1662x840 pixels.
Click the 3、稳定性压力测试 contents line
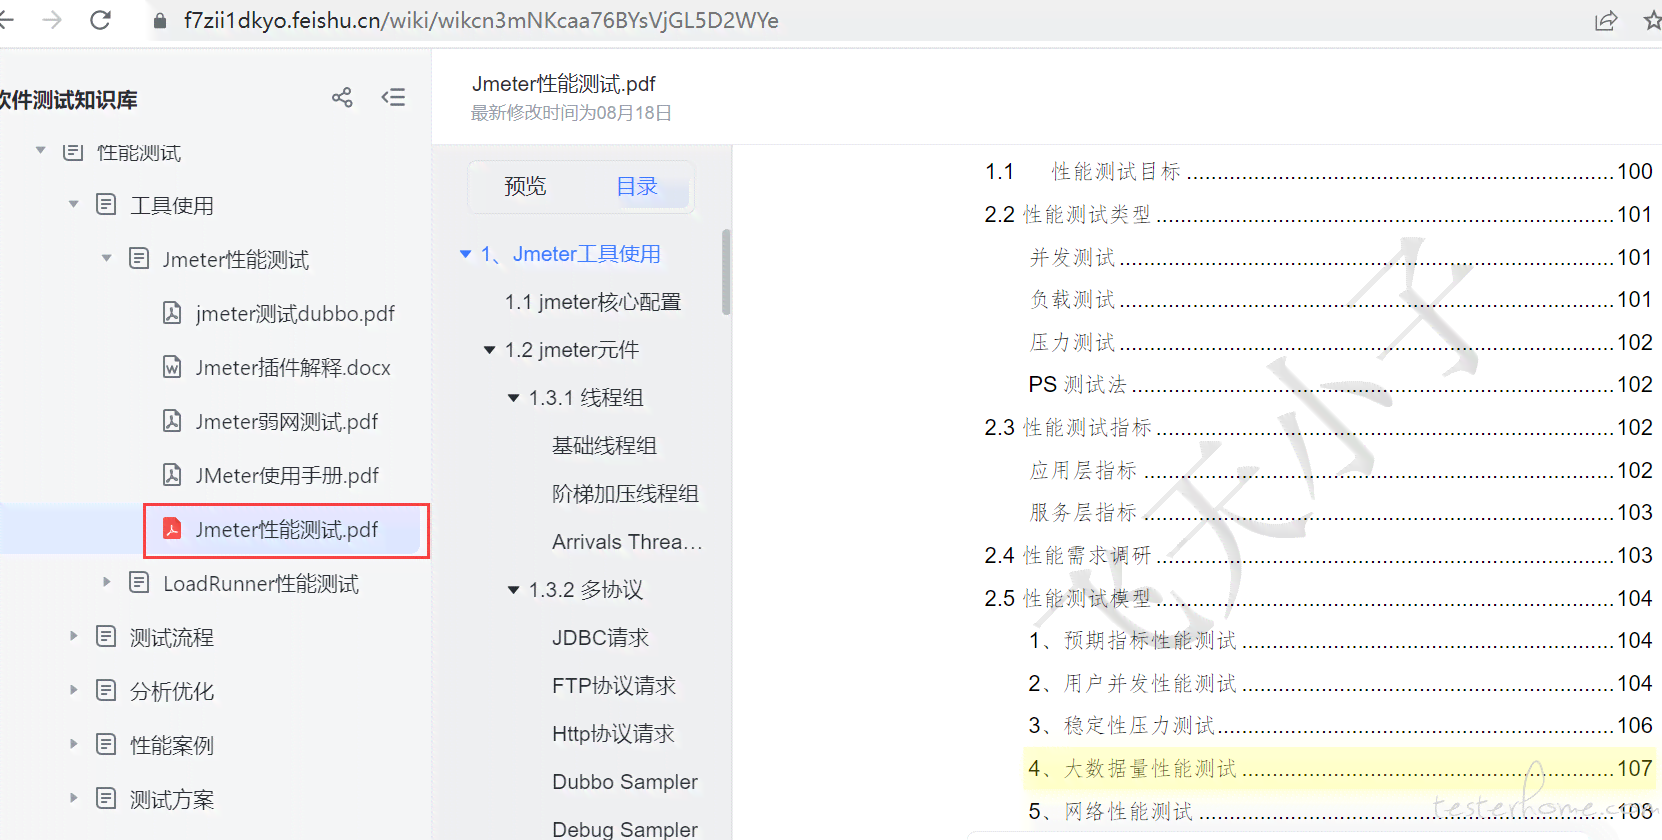click(1340, 726)
